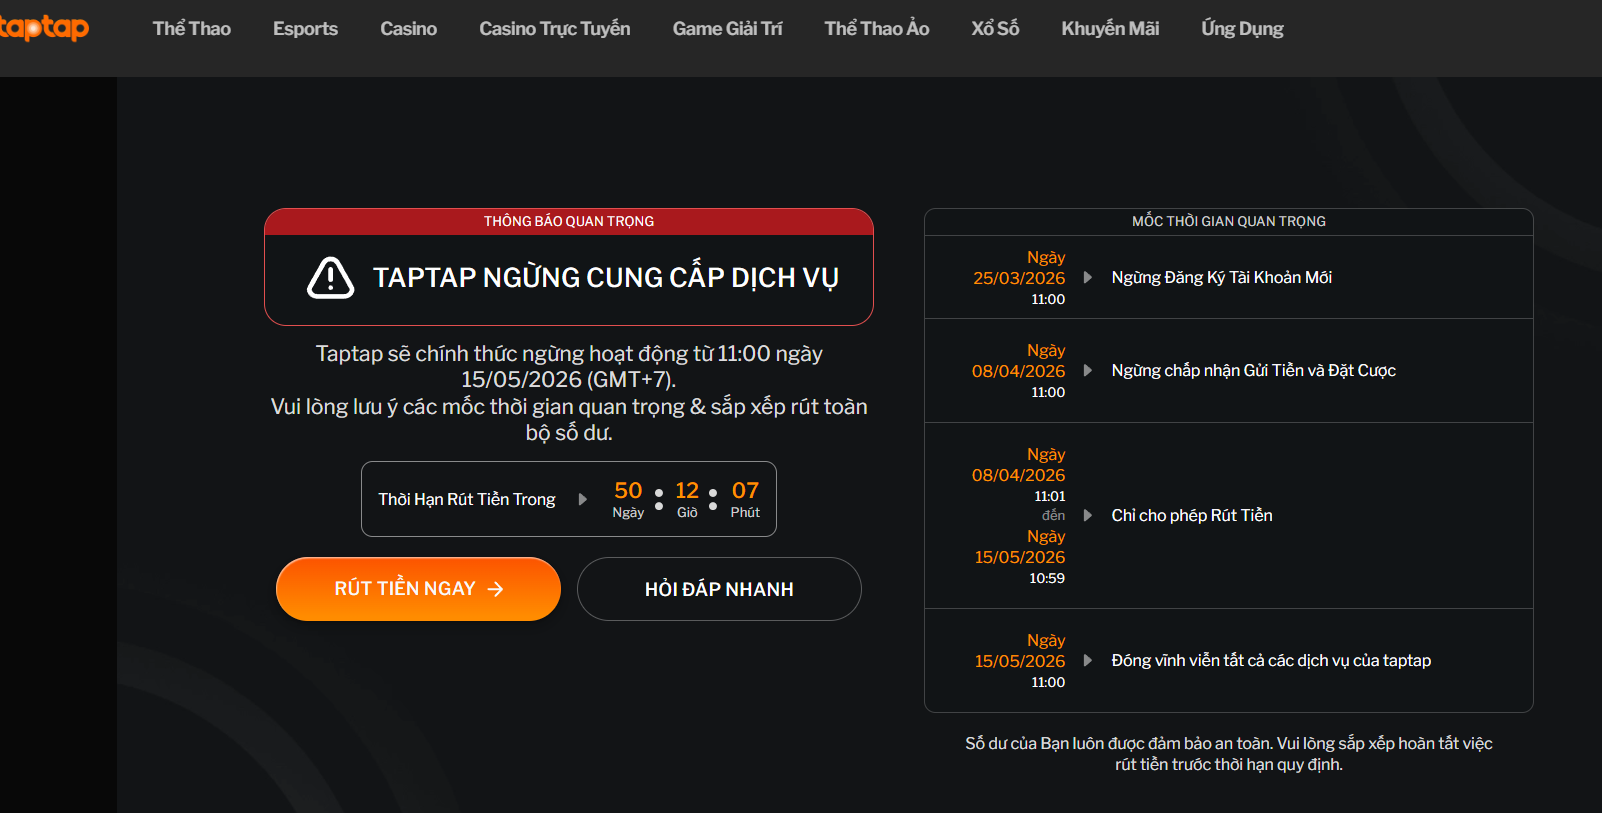The height and width of the screenshot is (813, 1602).
Task: Click the countdown minutes value 07
Action: click(x=745, y=490)
